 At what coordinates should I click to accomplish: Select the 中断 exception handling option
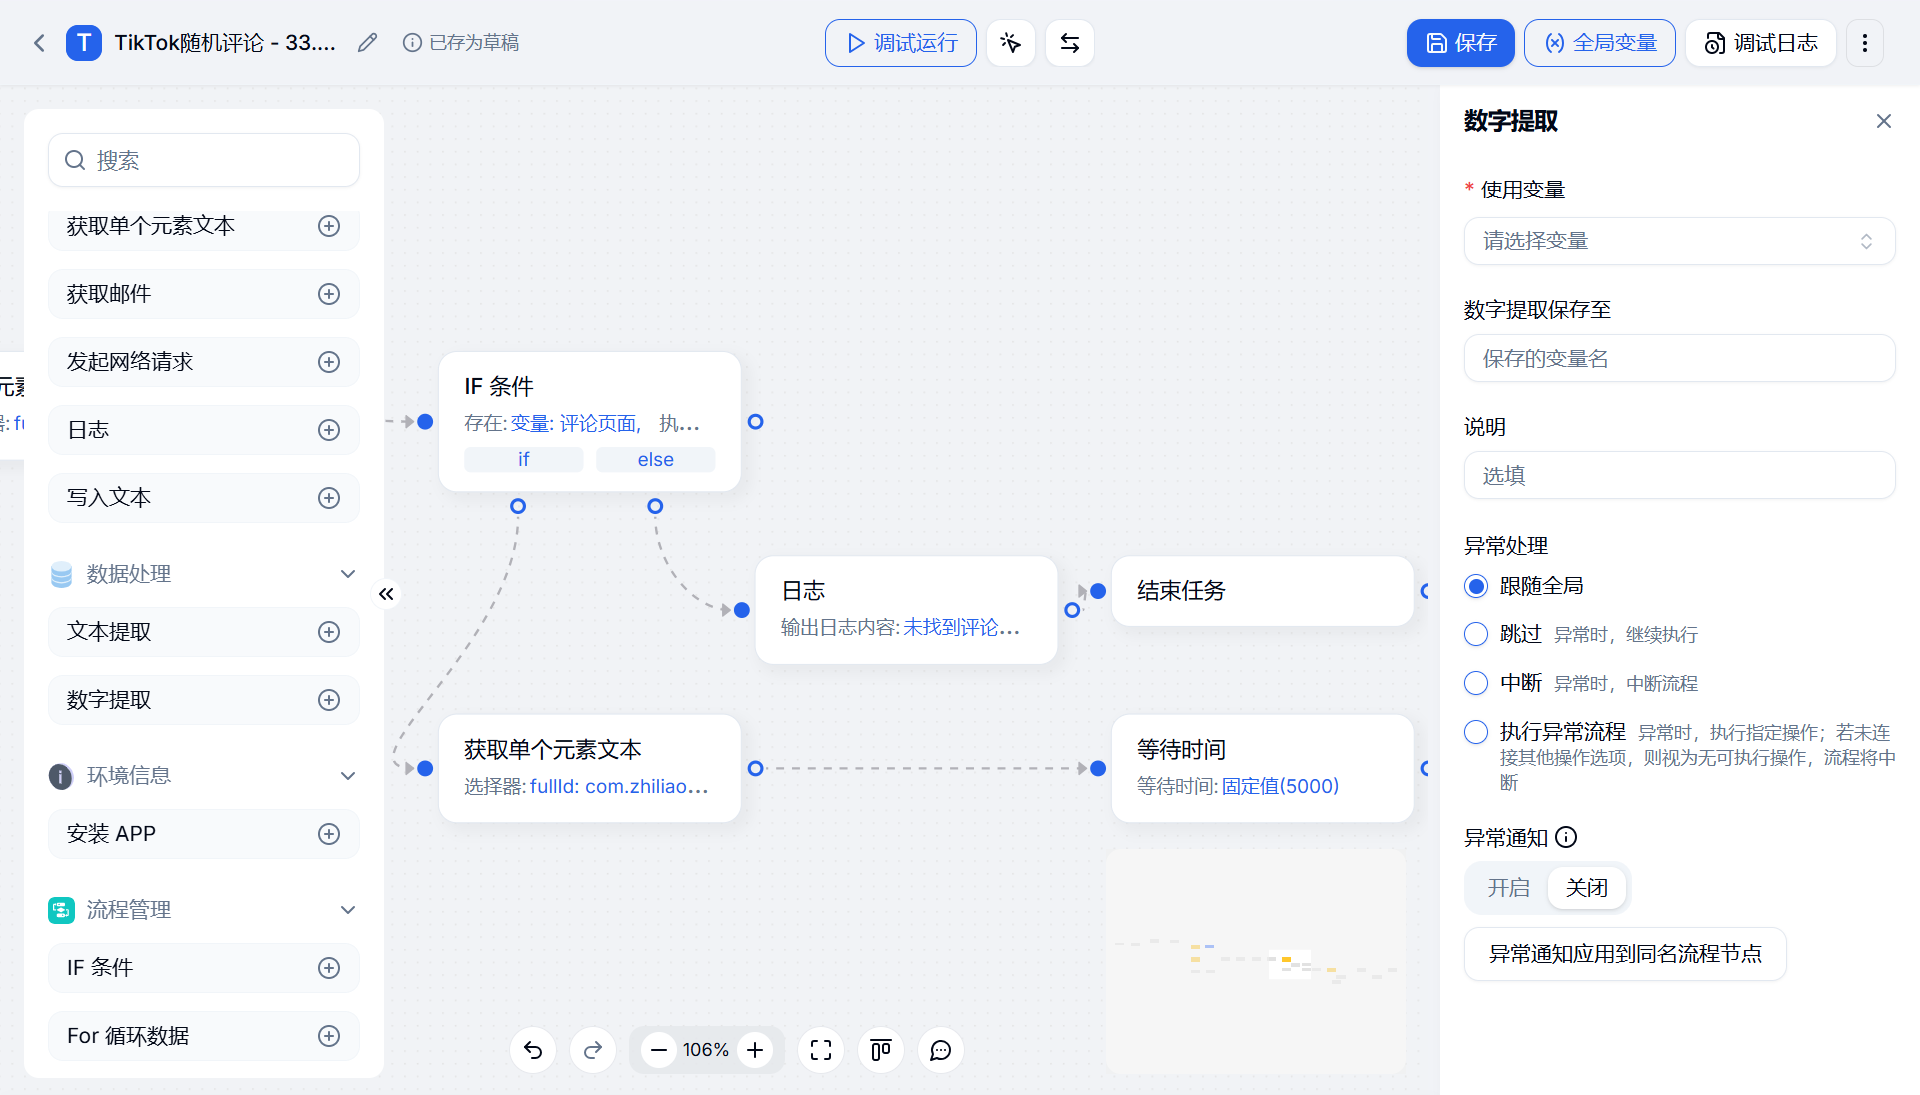point(1476,683)
